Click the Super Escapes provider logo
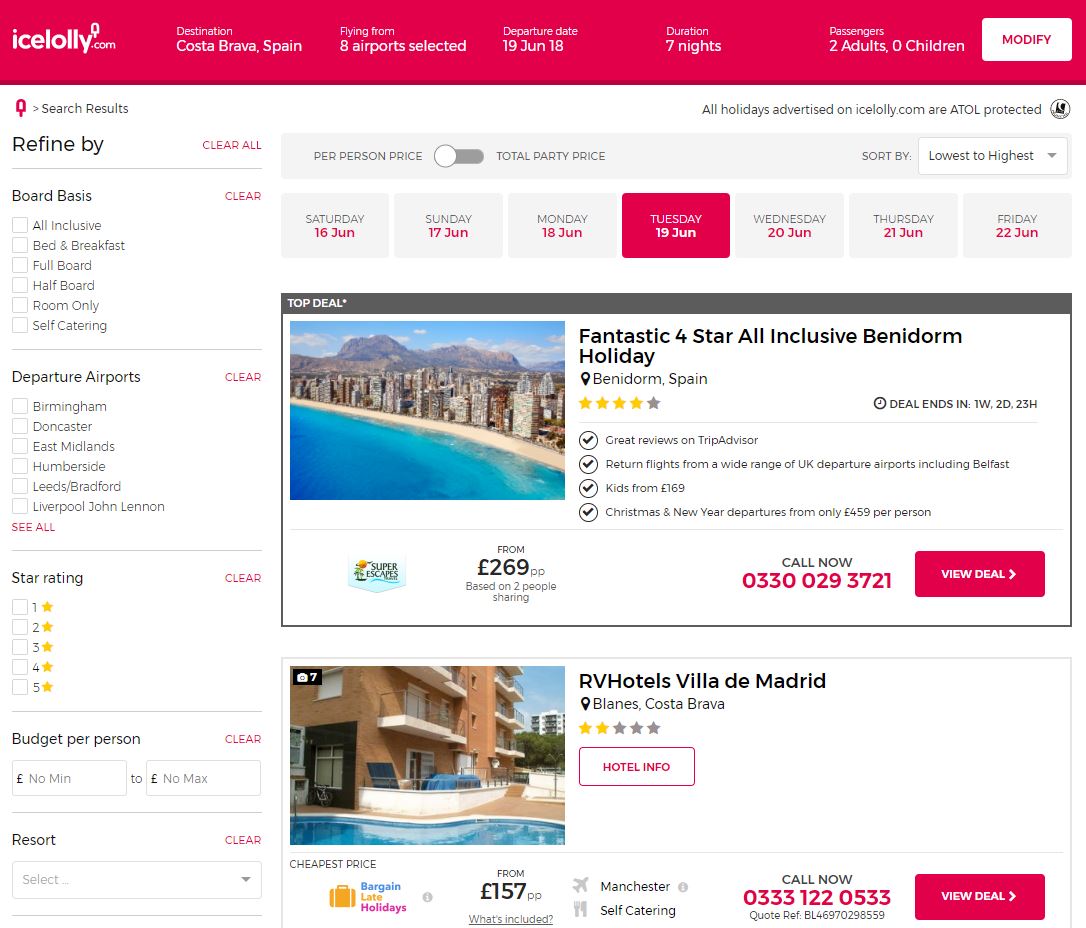The height and width of the screenshot is (928, 1086). pos(377,573)
